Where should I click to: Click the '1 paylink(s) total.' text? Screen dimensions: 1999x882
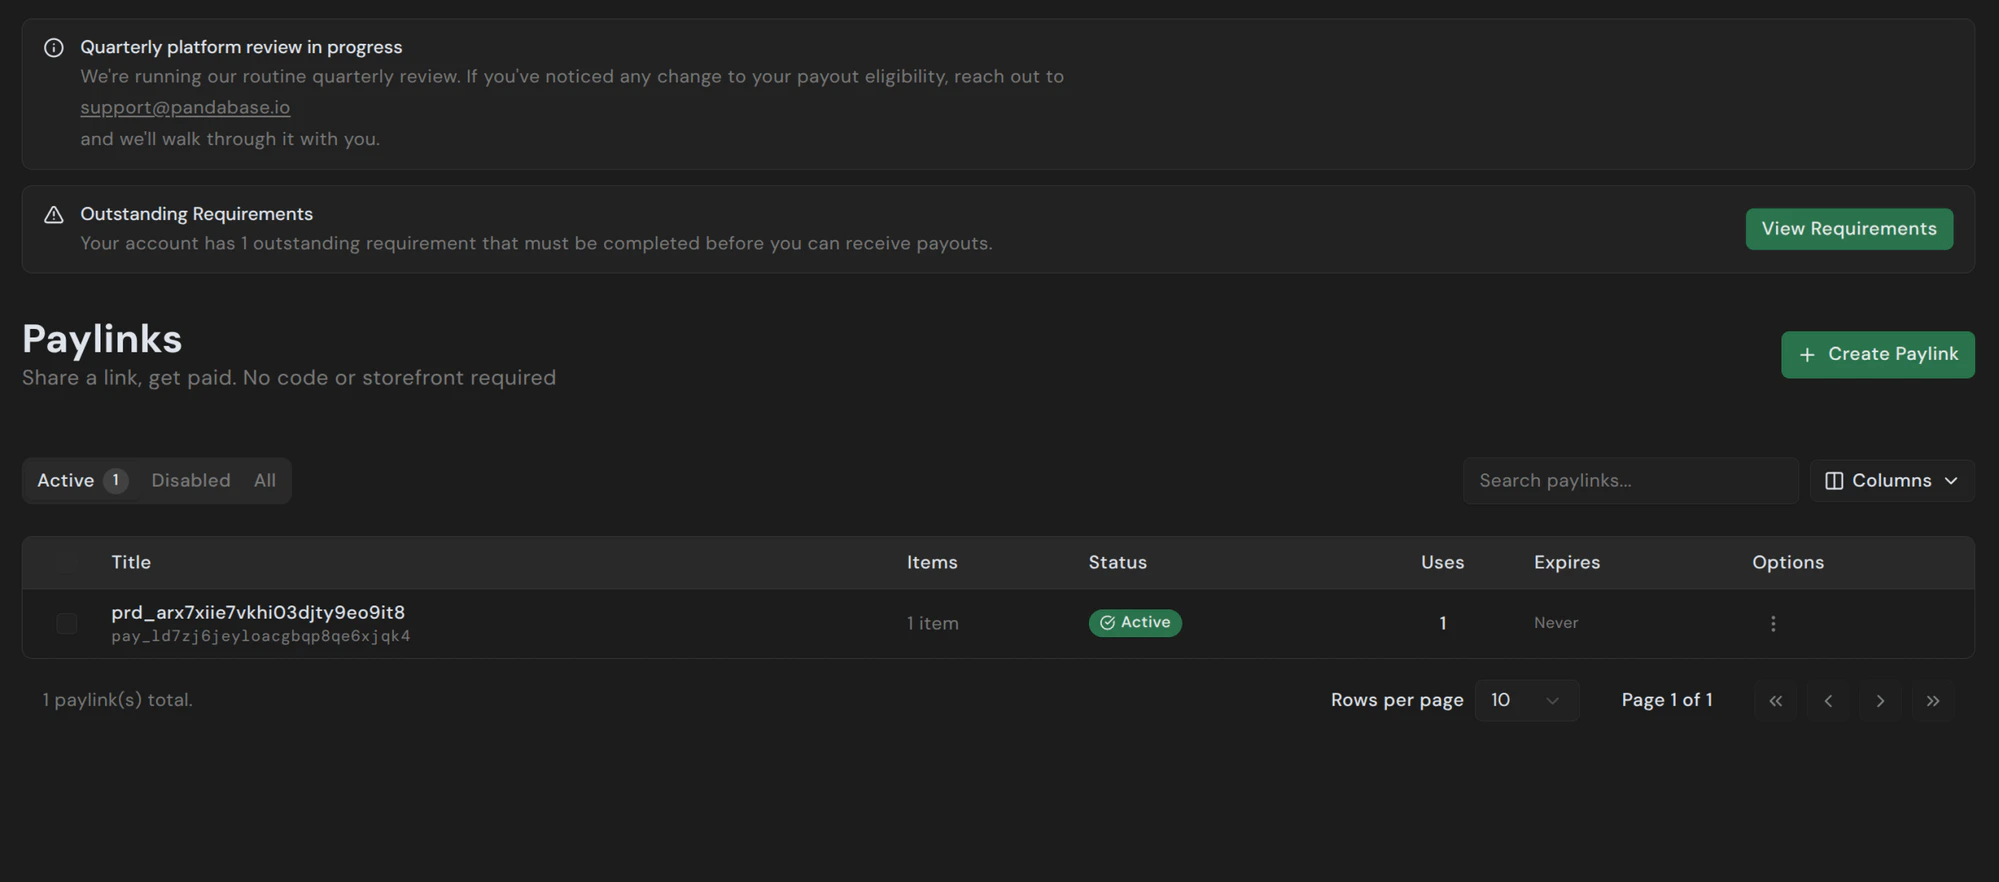coord(118,700)
